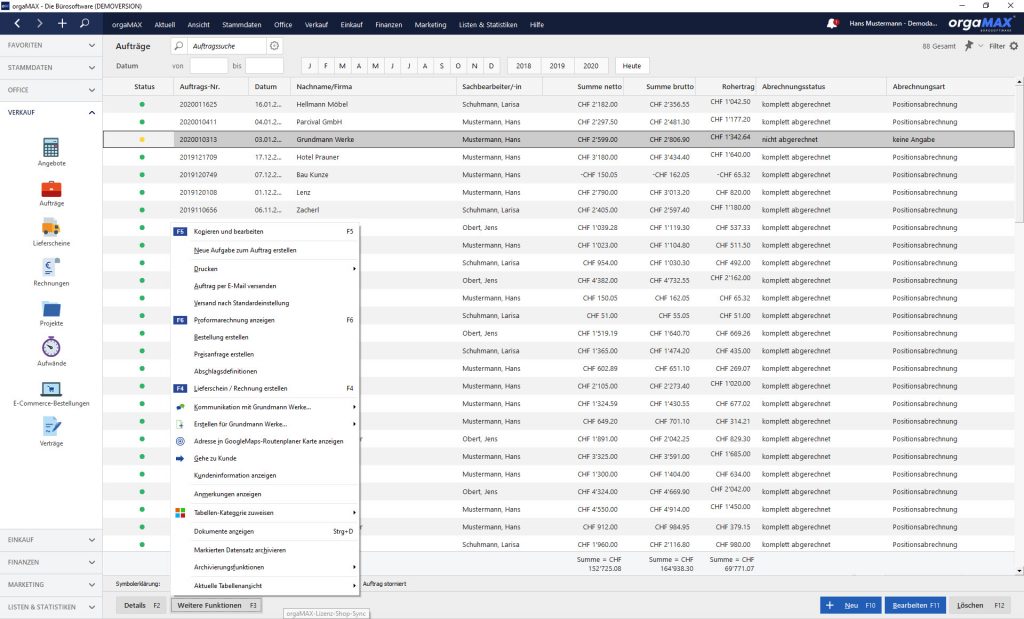Click the Datum von input field
Image resolution: width=1024 pixels, height=619 pixels.
click(x=209, y=66)
